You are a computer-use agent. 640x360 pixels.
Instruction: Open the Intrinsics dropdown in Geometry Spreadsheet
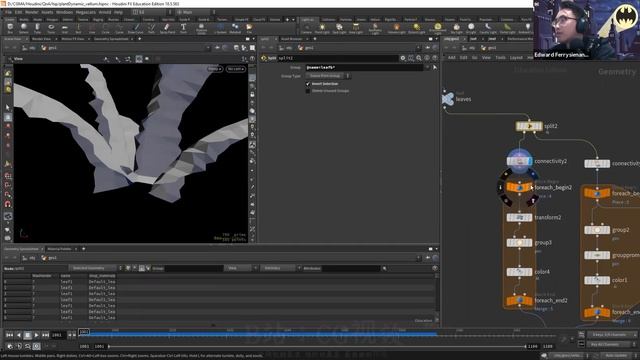281,268
